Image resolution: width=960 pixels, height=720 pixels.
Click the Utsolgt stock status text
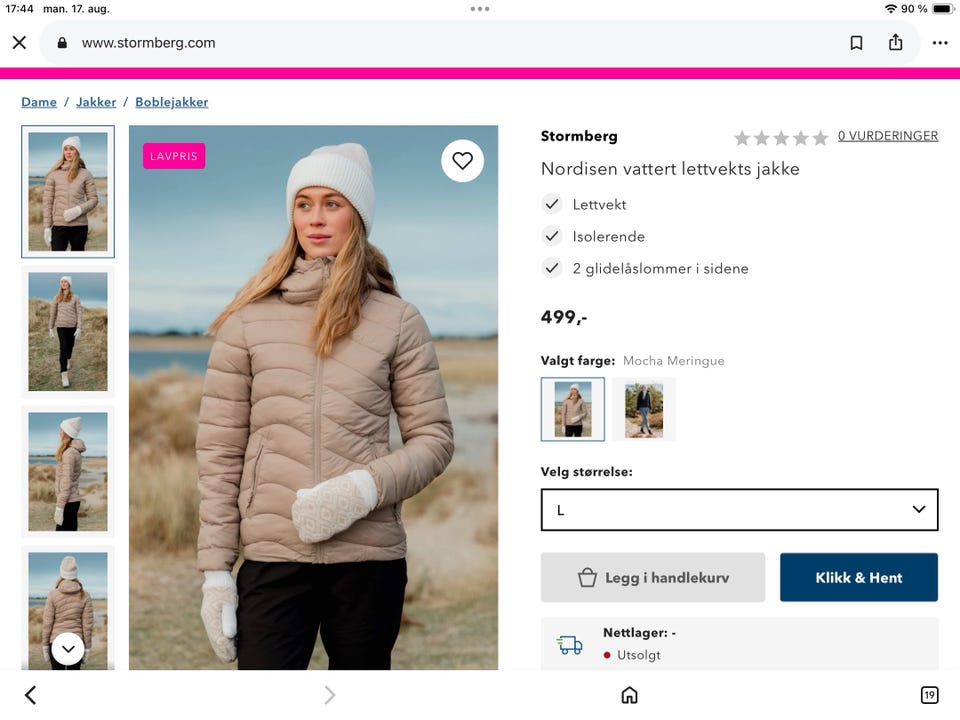639,655
